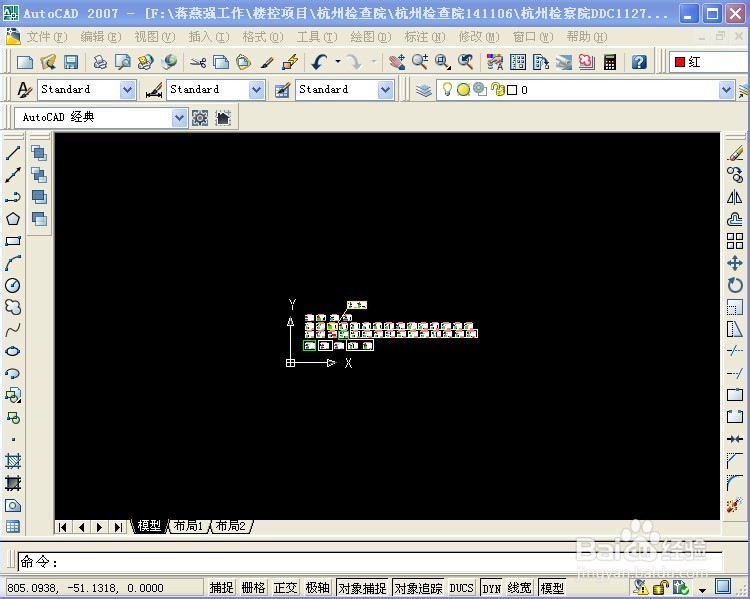Click the Erase tool in Modify toolbar

pyautogui.click(x=735, y=154)
